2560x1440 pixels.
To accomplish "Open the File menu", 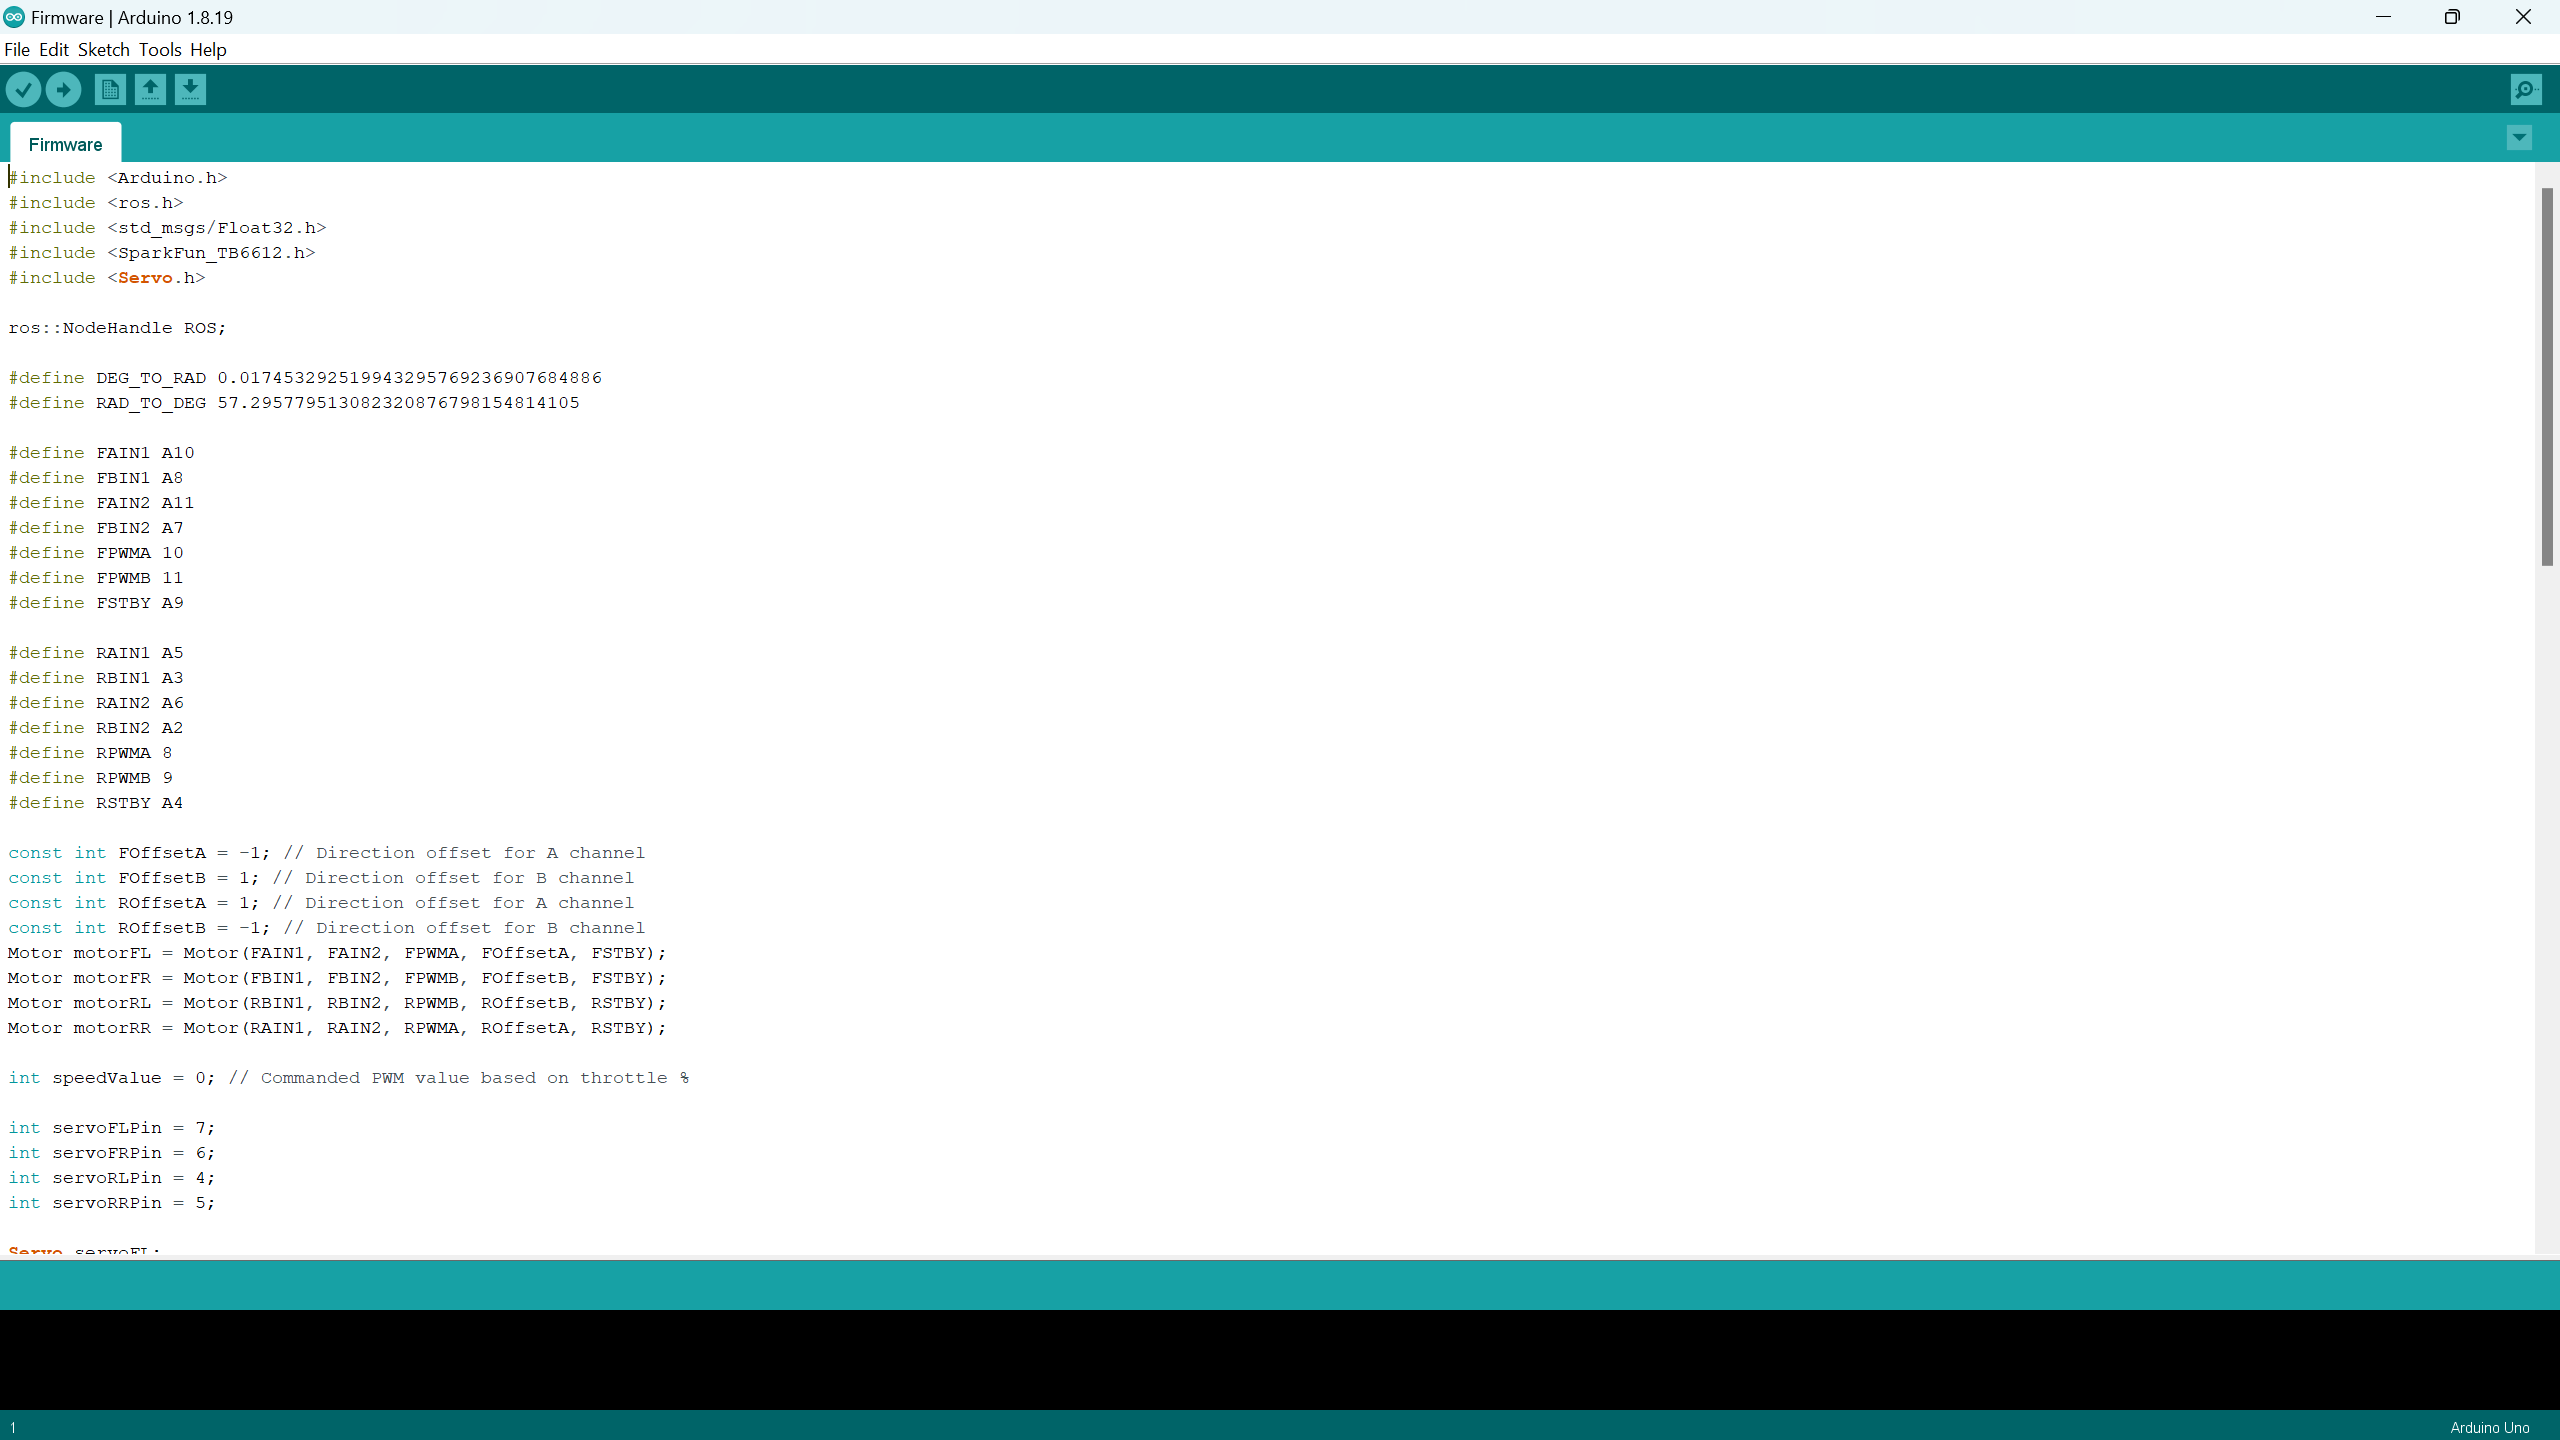I will pyautogui.click(x=17, y=50).
